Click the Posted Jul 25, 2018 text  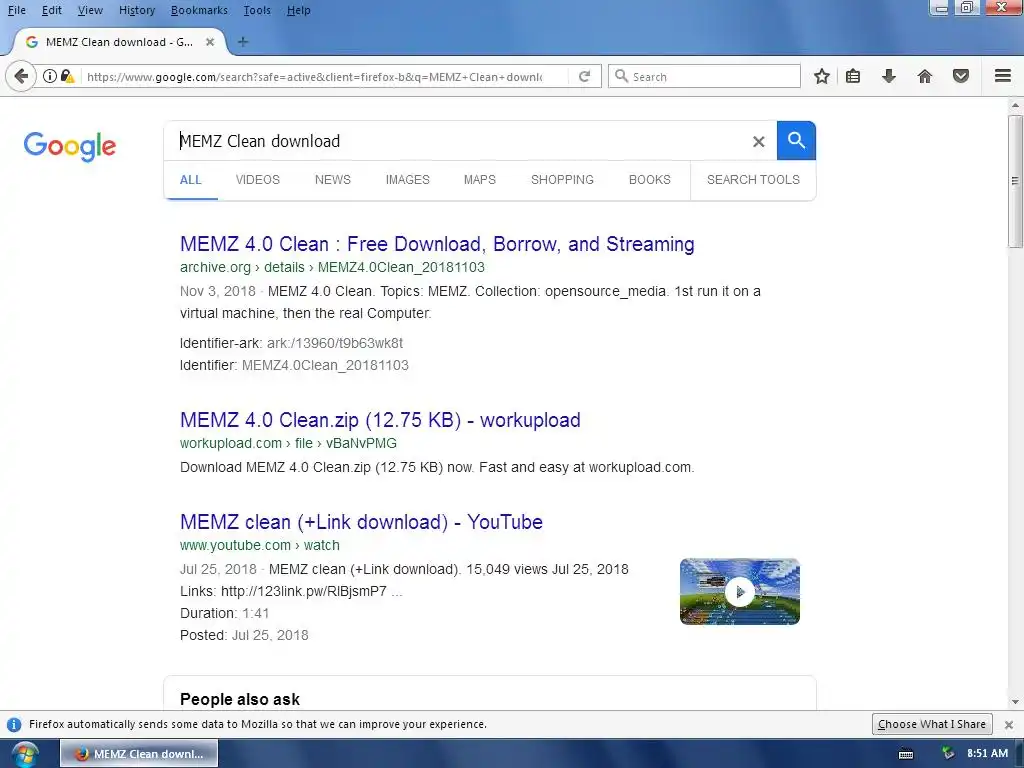(x=244, y=635)
